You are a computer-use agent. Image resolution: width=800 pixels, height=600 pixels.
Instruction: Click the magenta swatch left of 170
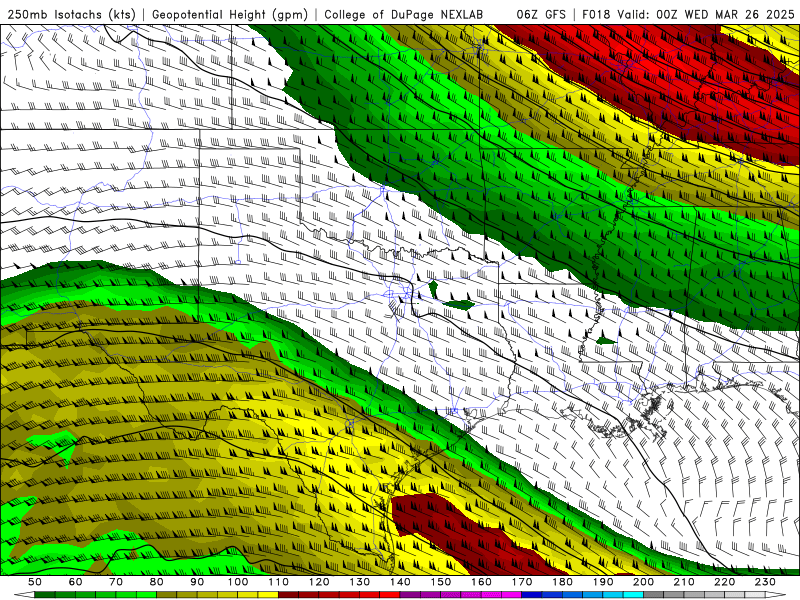[512, 595]
